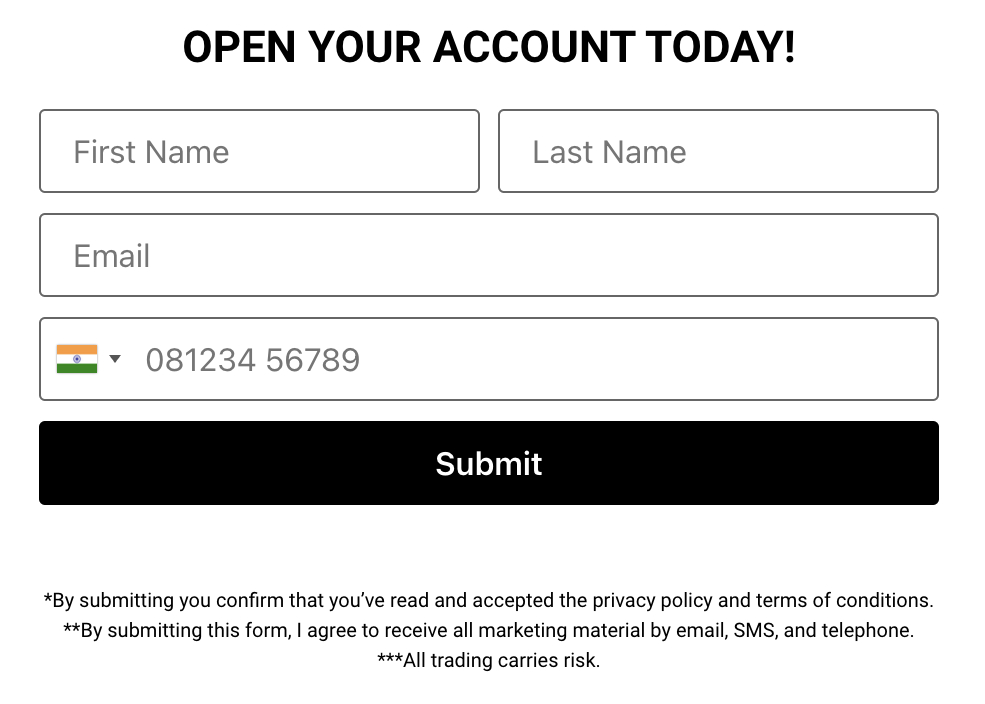
Task: Click the first asterisk disclaimer sentence
Action: point(489,600)
